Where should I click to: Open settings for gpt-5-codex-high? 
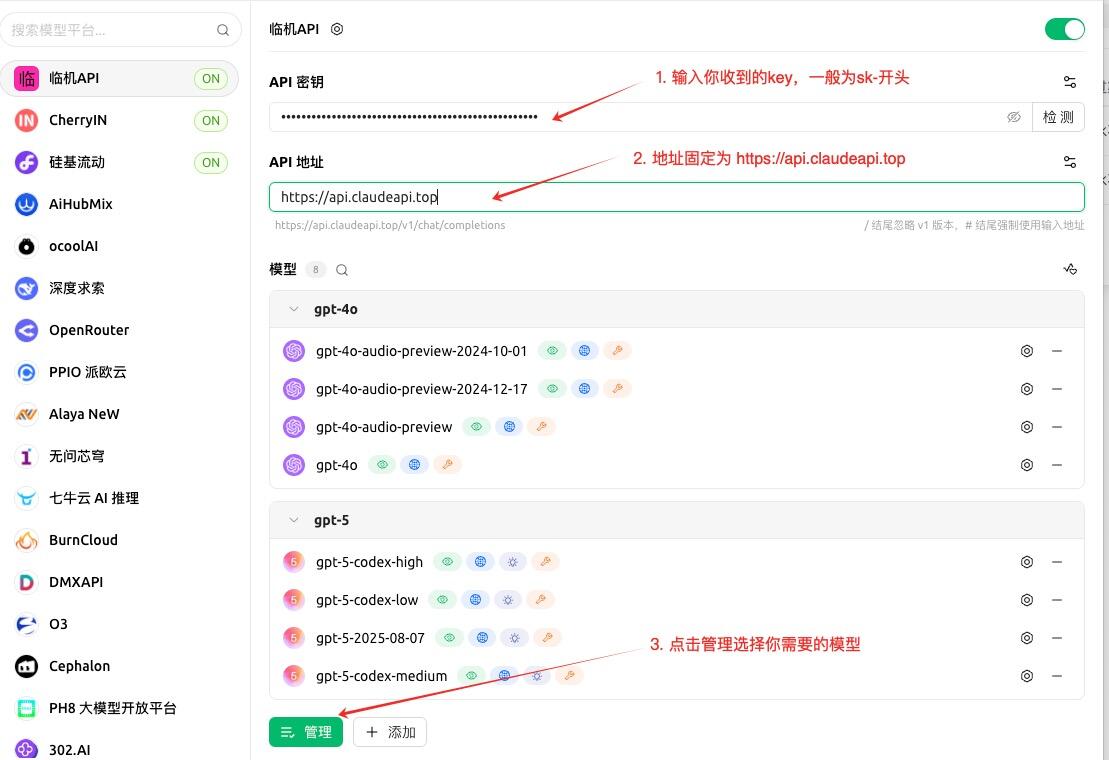pyautogui.click(x=1027, y=562)
